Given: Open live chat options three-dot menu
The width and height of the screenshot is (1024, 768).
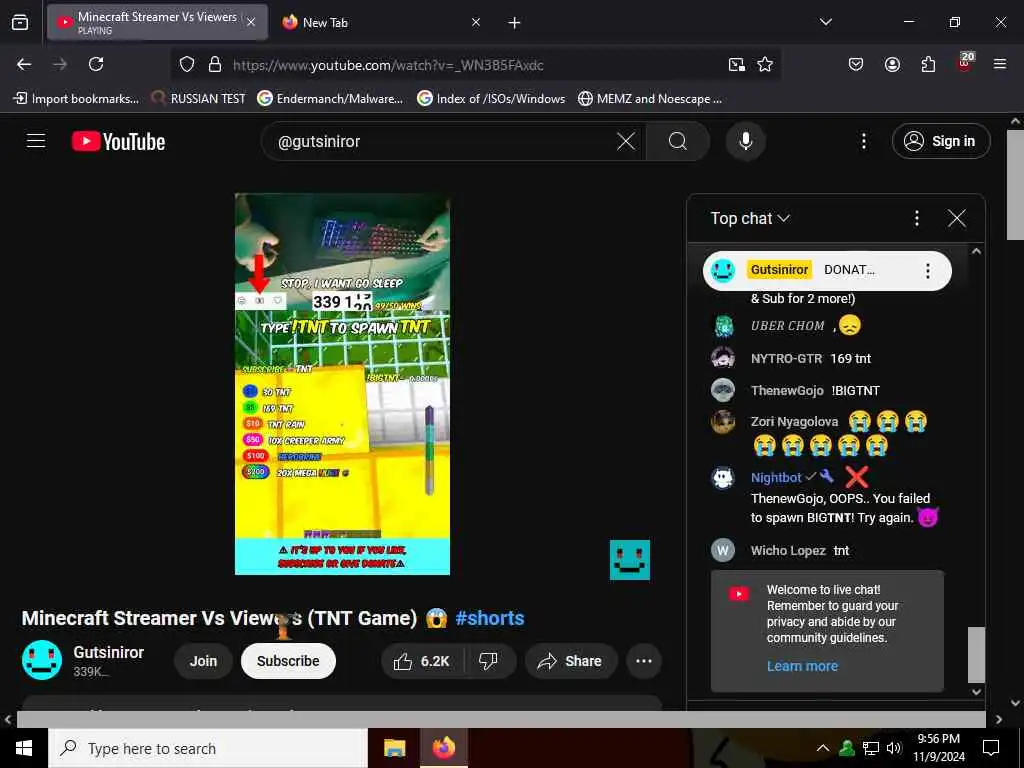Looking at the screenshot, I should coord(917,218).
